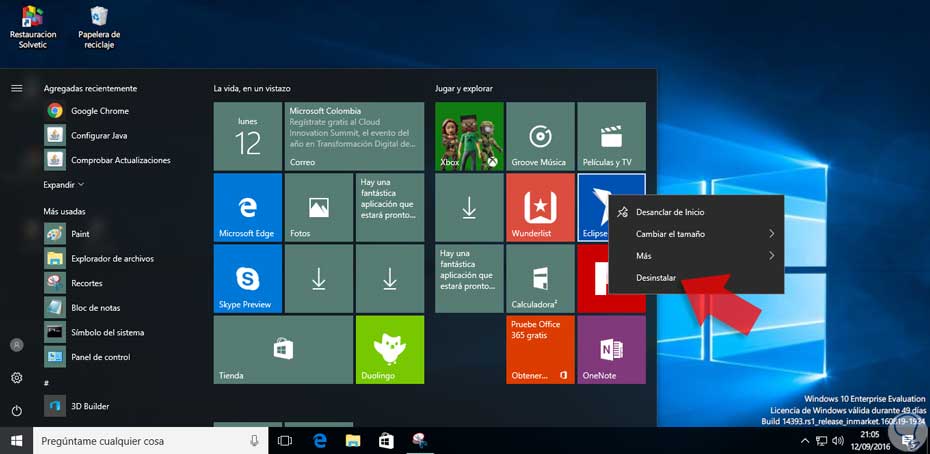The image size is (930, 454).
Task: Open the Calculadora tile
Action: 540,279
